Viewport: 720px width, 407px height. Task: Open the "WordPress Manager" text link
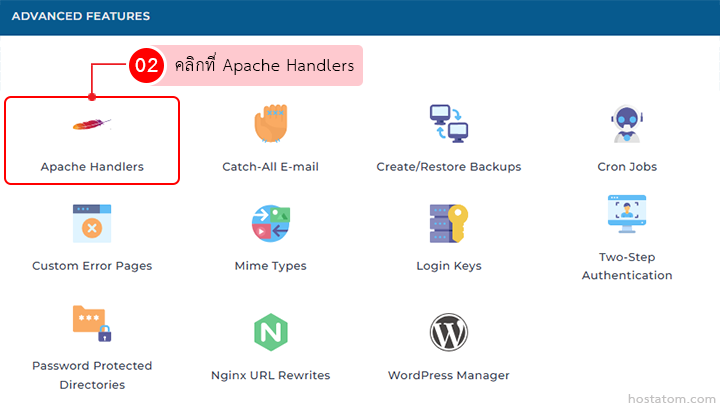[448, 376]
